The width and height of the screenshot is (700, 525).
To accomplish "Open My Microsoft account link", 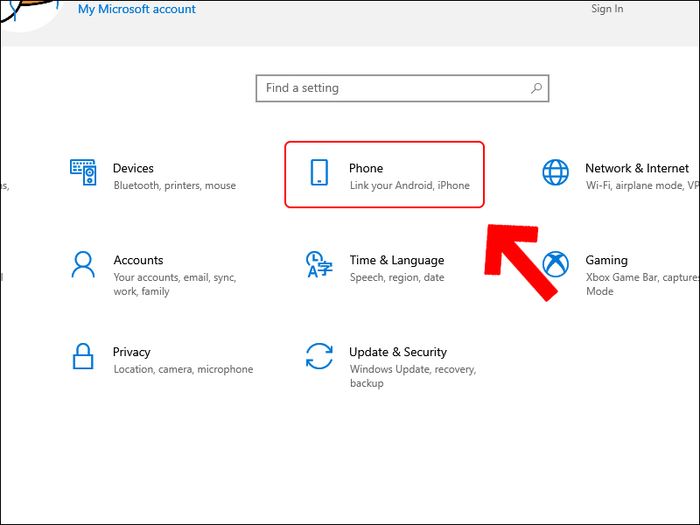I will pyautogui.click(x=137, y=9).
